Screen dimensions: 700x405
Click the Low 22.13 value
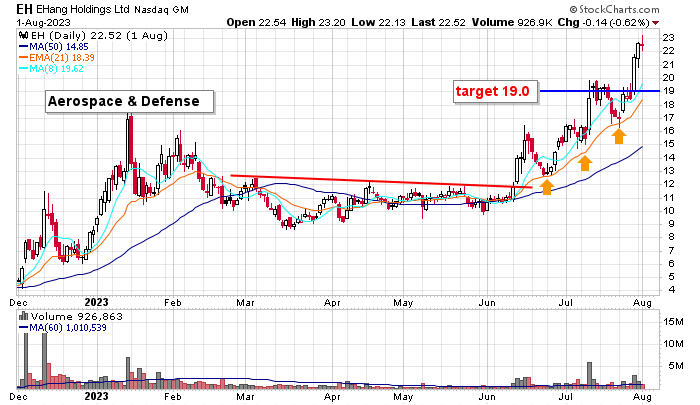tap(378, 22)
